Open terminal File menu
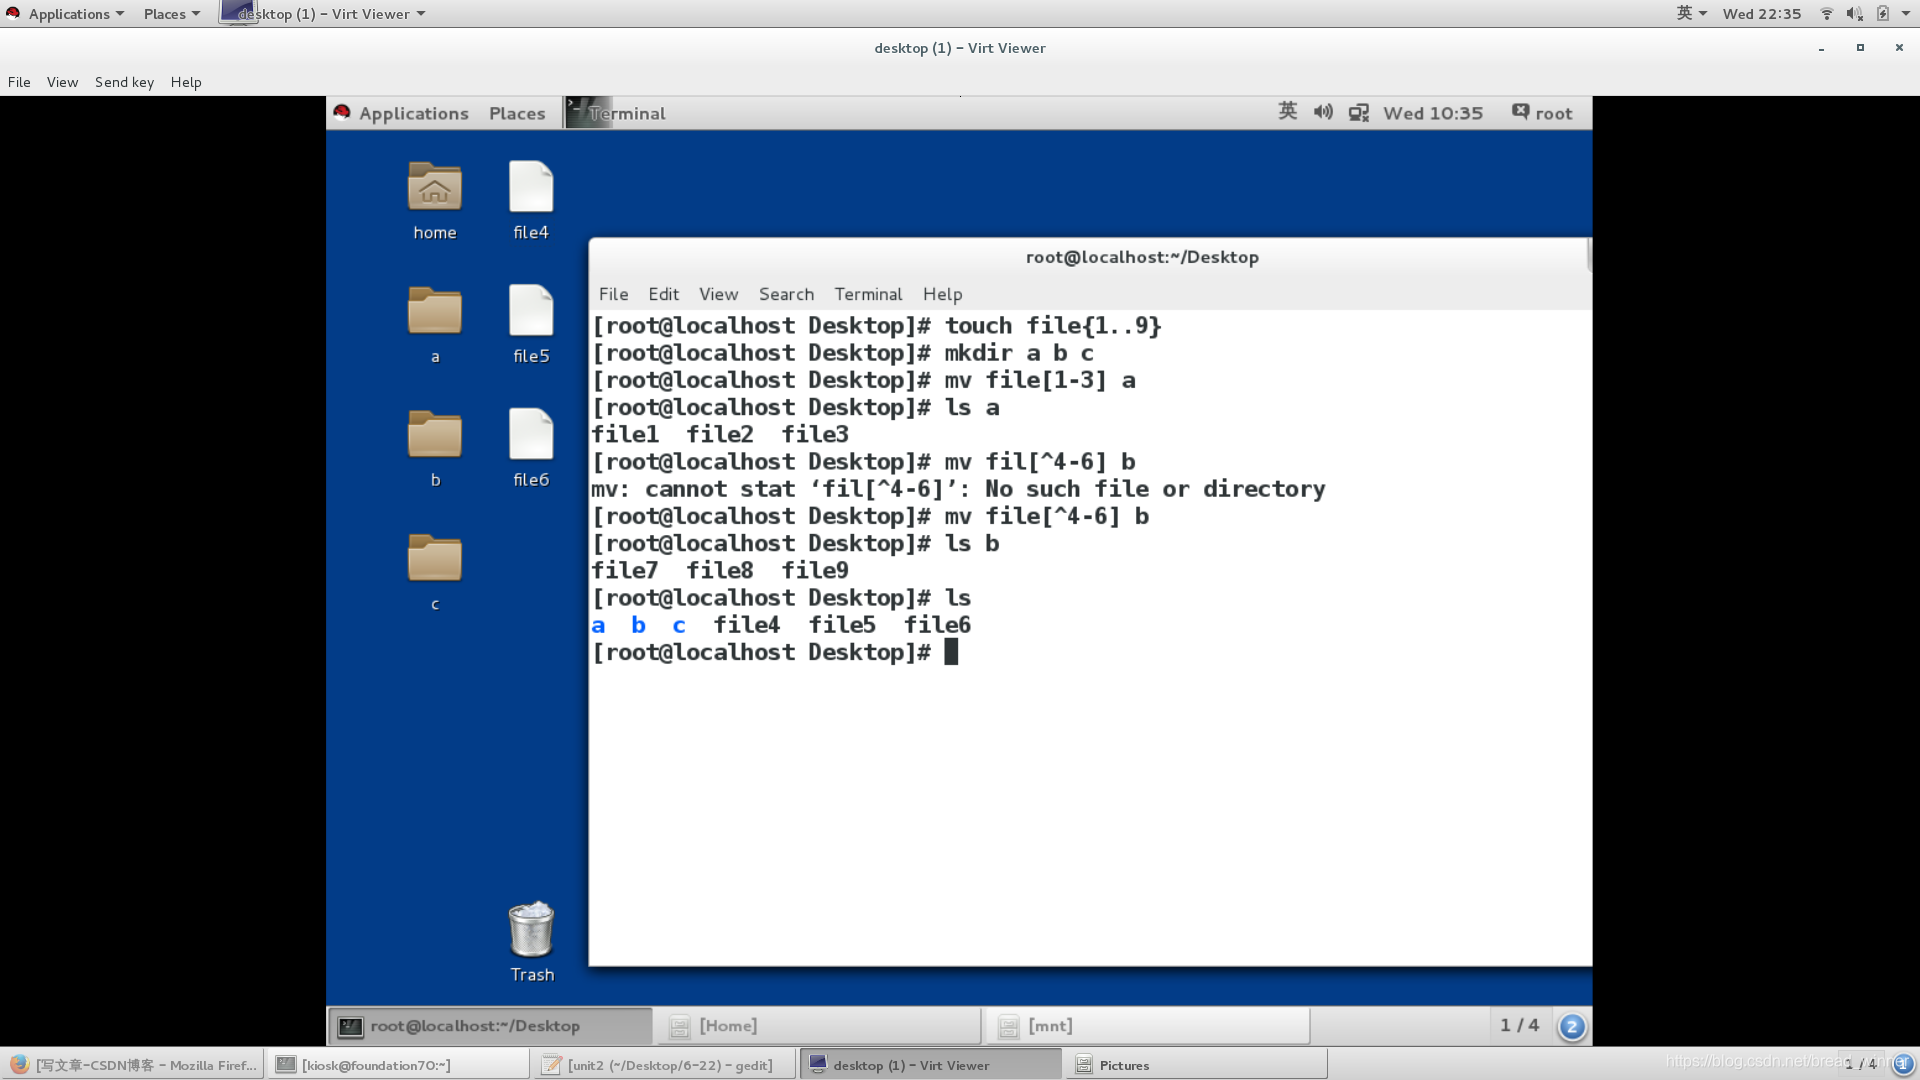Image resolution: width=1920 pixels, height=1080 pixels. 613,294
